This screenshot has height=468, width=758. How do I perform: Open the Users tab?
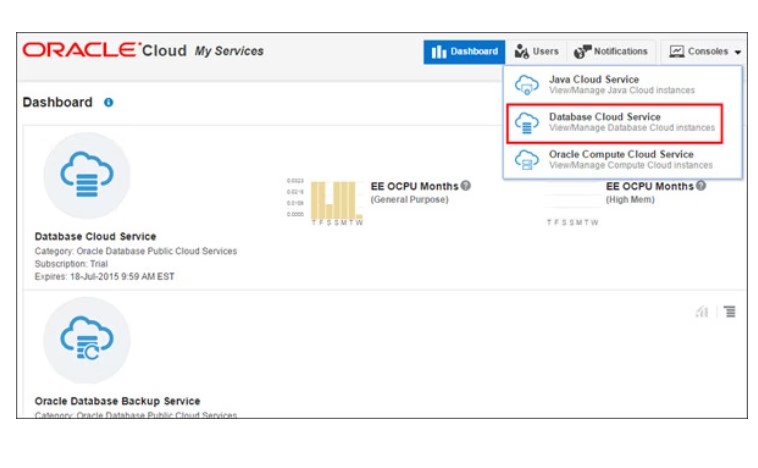pos(536,52)
